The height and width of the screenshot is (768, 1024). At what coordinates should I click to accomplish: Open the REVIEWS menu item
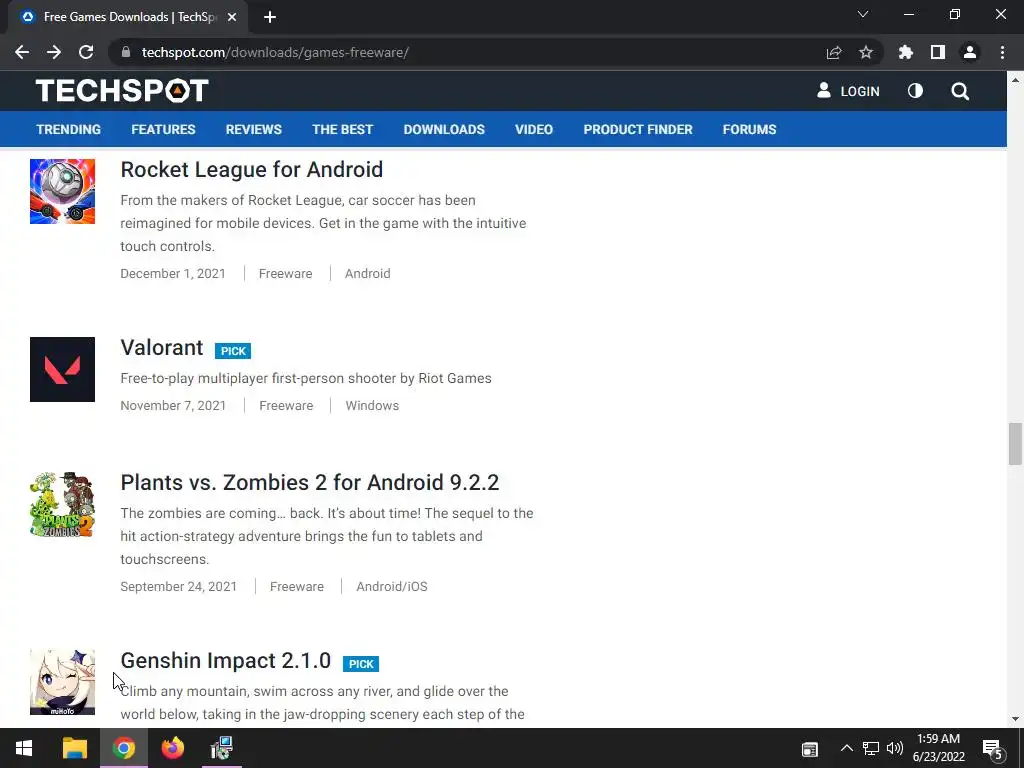tap(253, 129)
